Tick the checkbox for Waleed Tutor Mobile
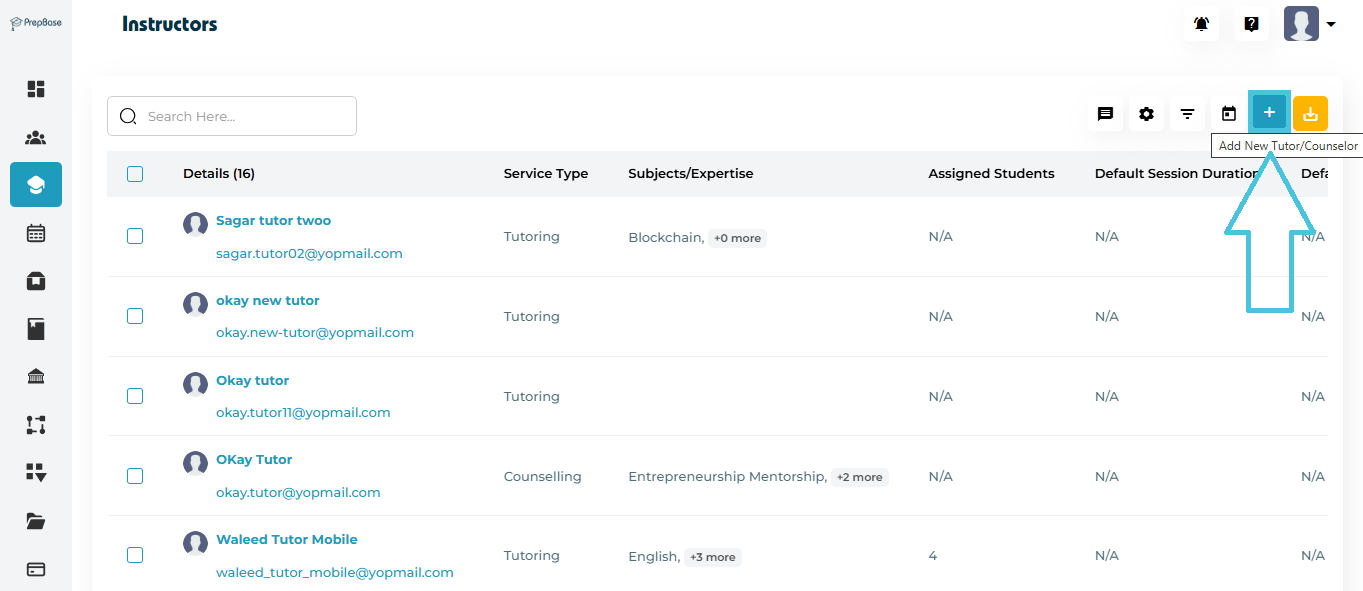 click(135, 555)
